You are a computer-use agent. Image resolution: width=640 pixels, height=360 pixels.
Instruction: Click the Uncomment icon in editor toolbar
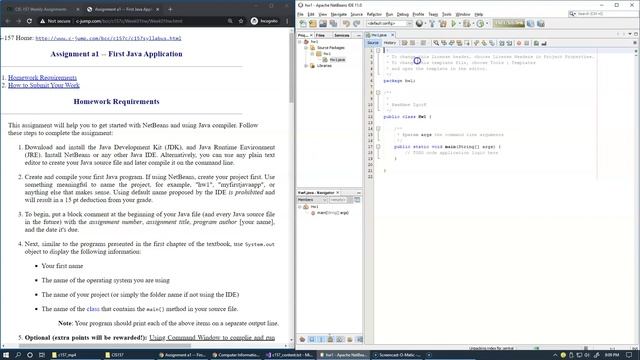(x=544, y=43)
